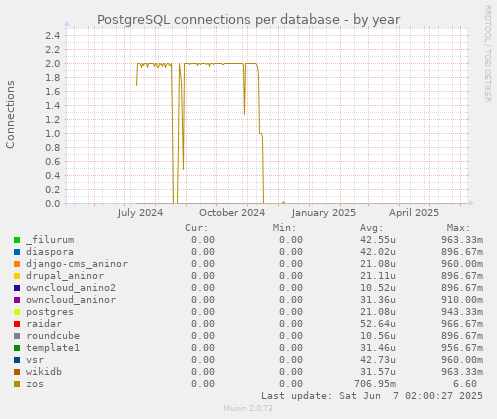The width and height of the screenshot is (497, 419).
Task: Click the wikidb brown legend swatch
Action: click(17, 372)
